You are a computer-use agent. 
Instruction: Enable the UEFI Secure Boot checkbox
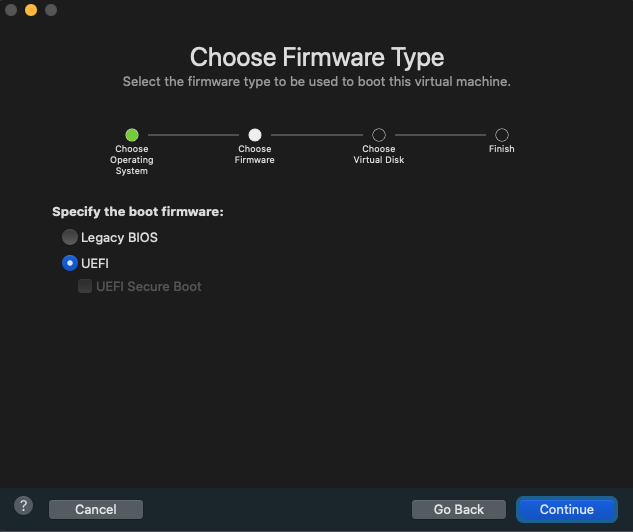85,287
